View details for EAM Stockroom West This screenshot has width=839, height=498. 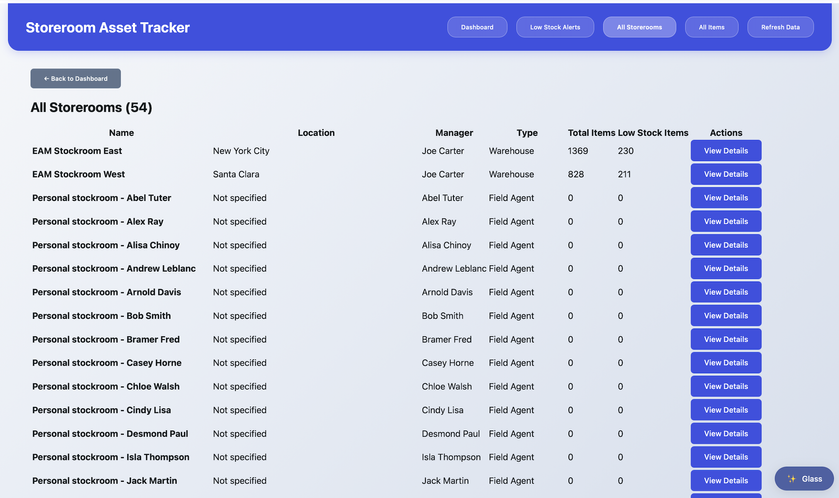click(725, 174)
